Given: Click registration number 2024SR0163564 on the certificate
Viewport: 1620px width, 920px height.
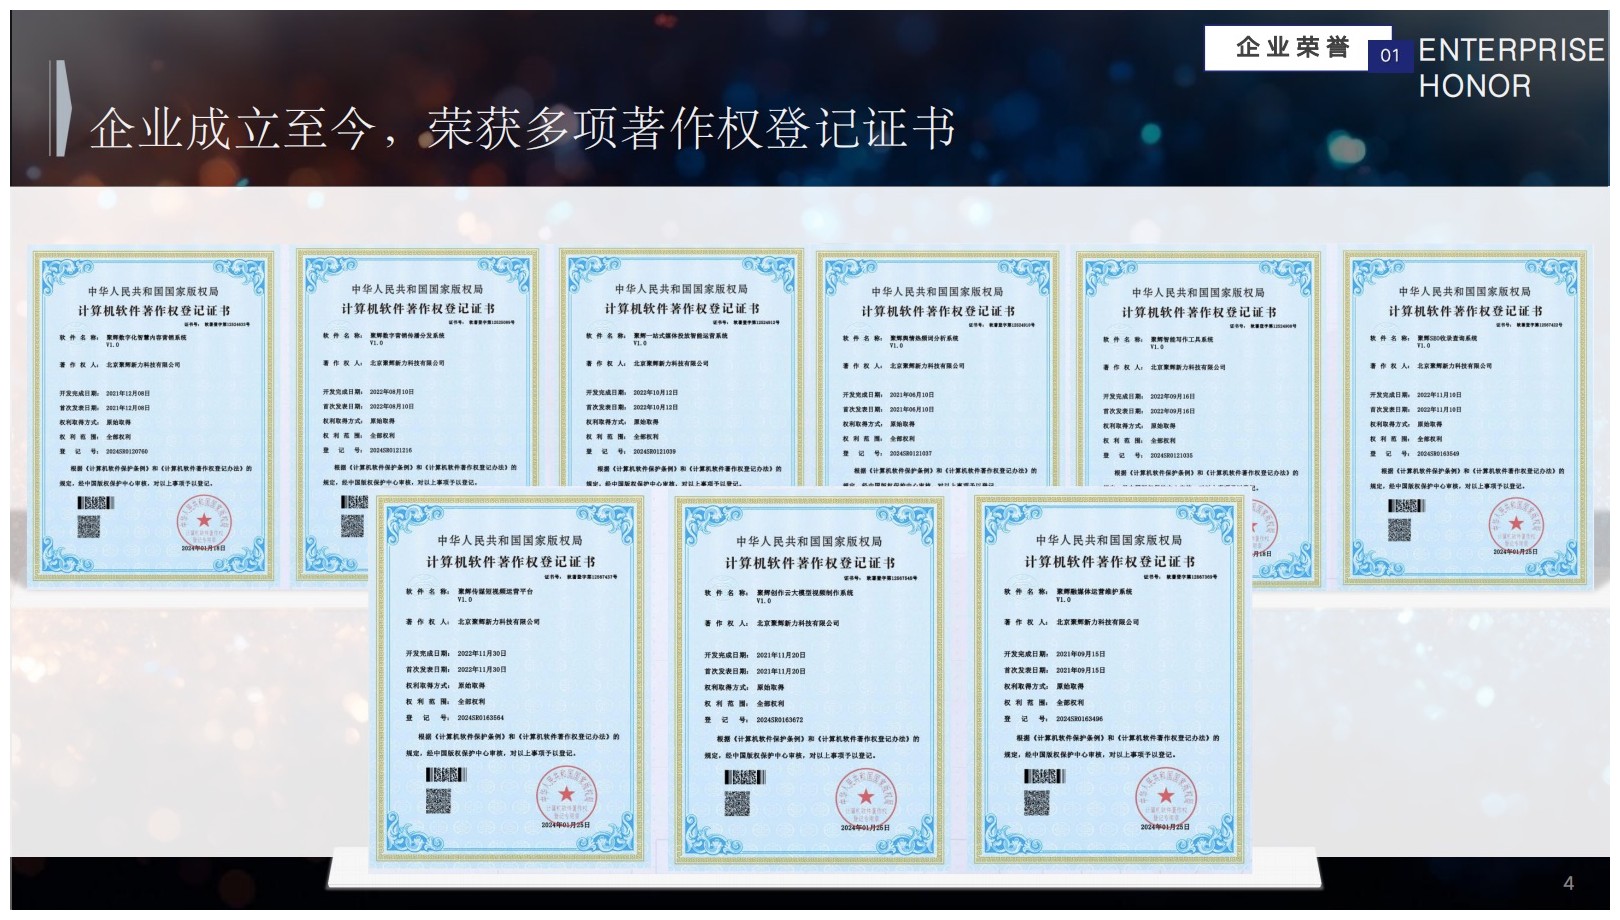Looking at the screenshot, I should pyautogui.click(x=481, y=718).
